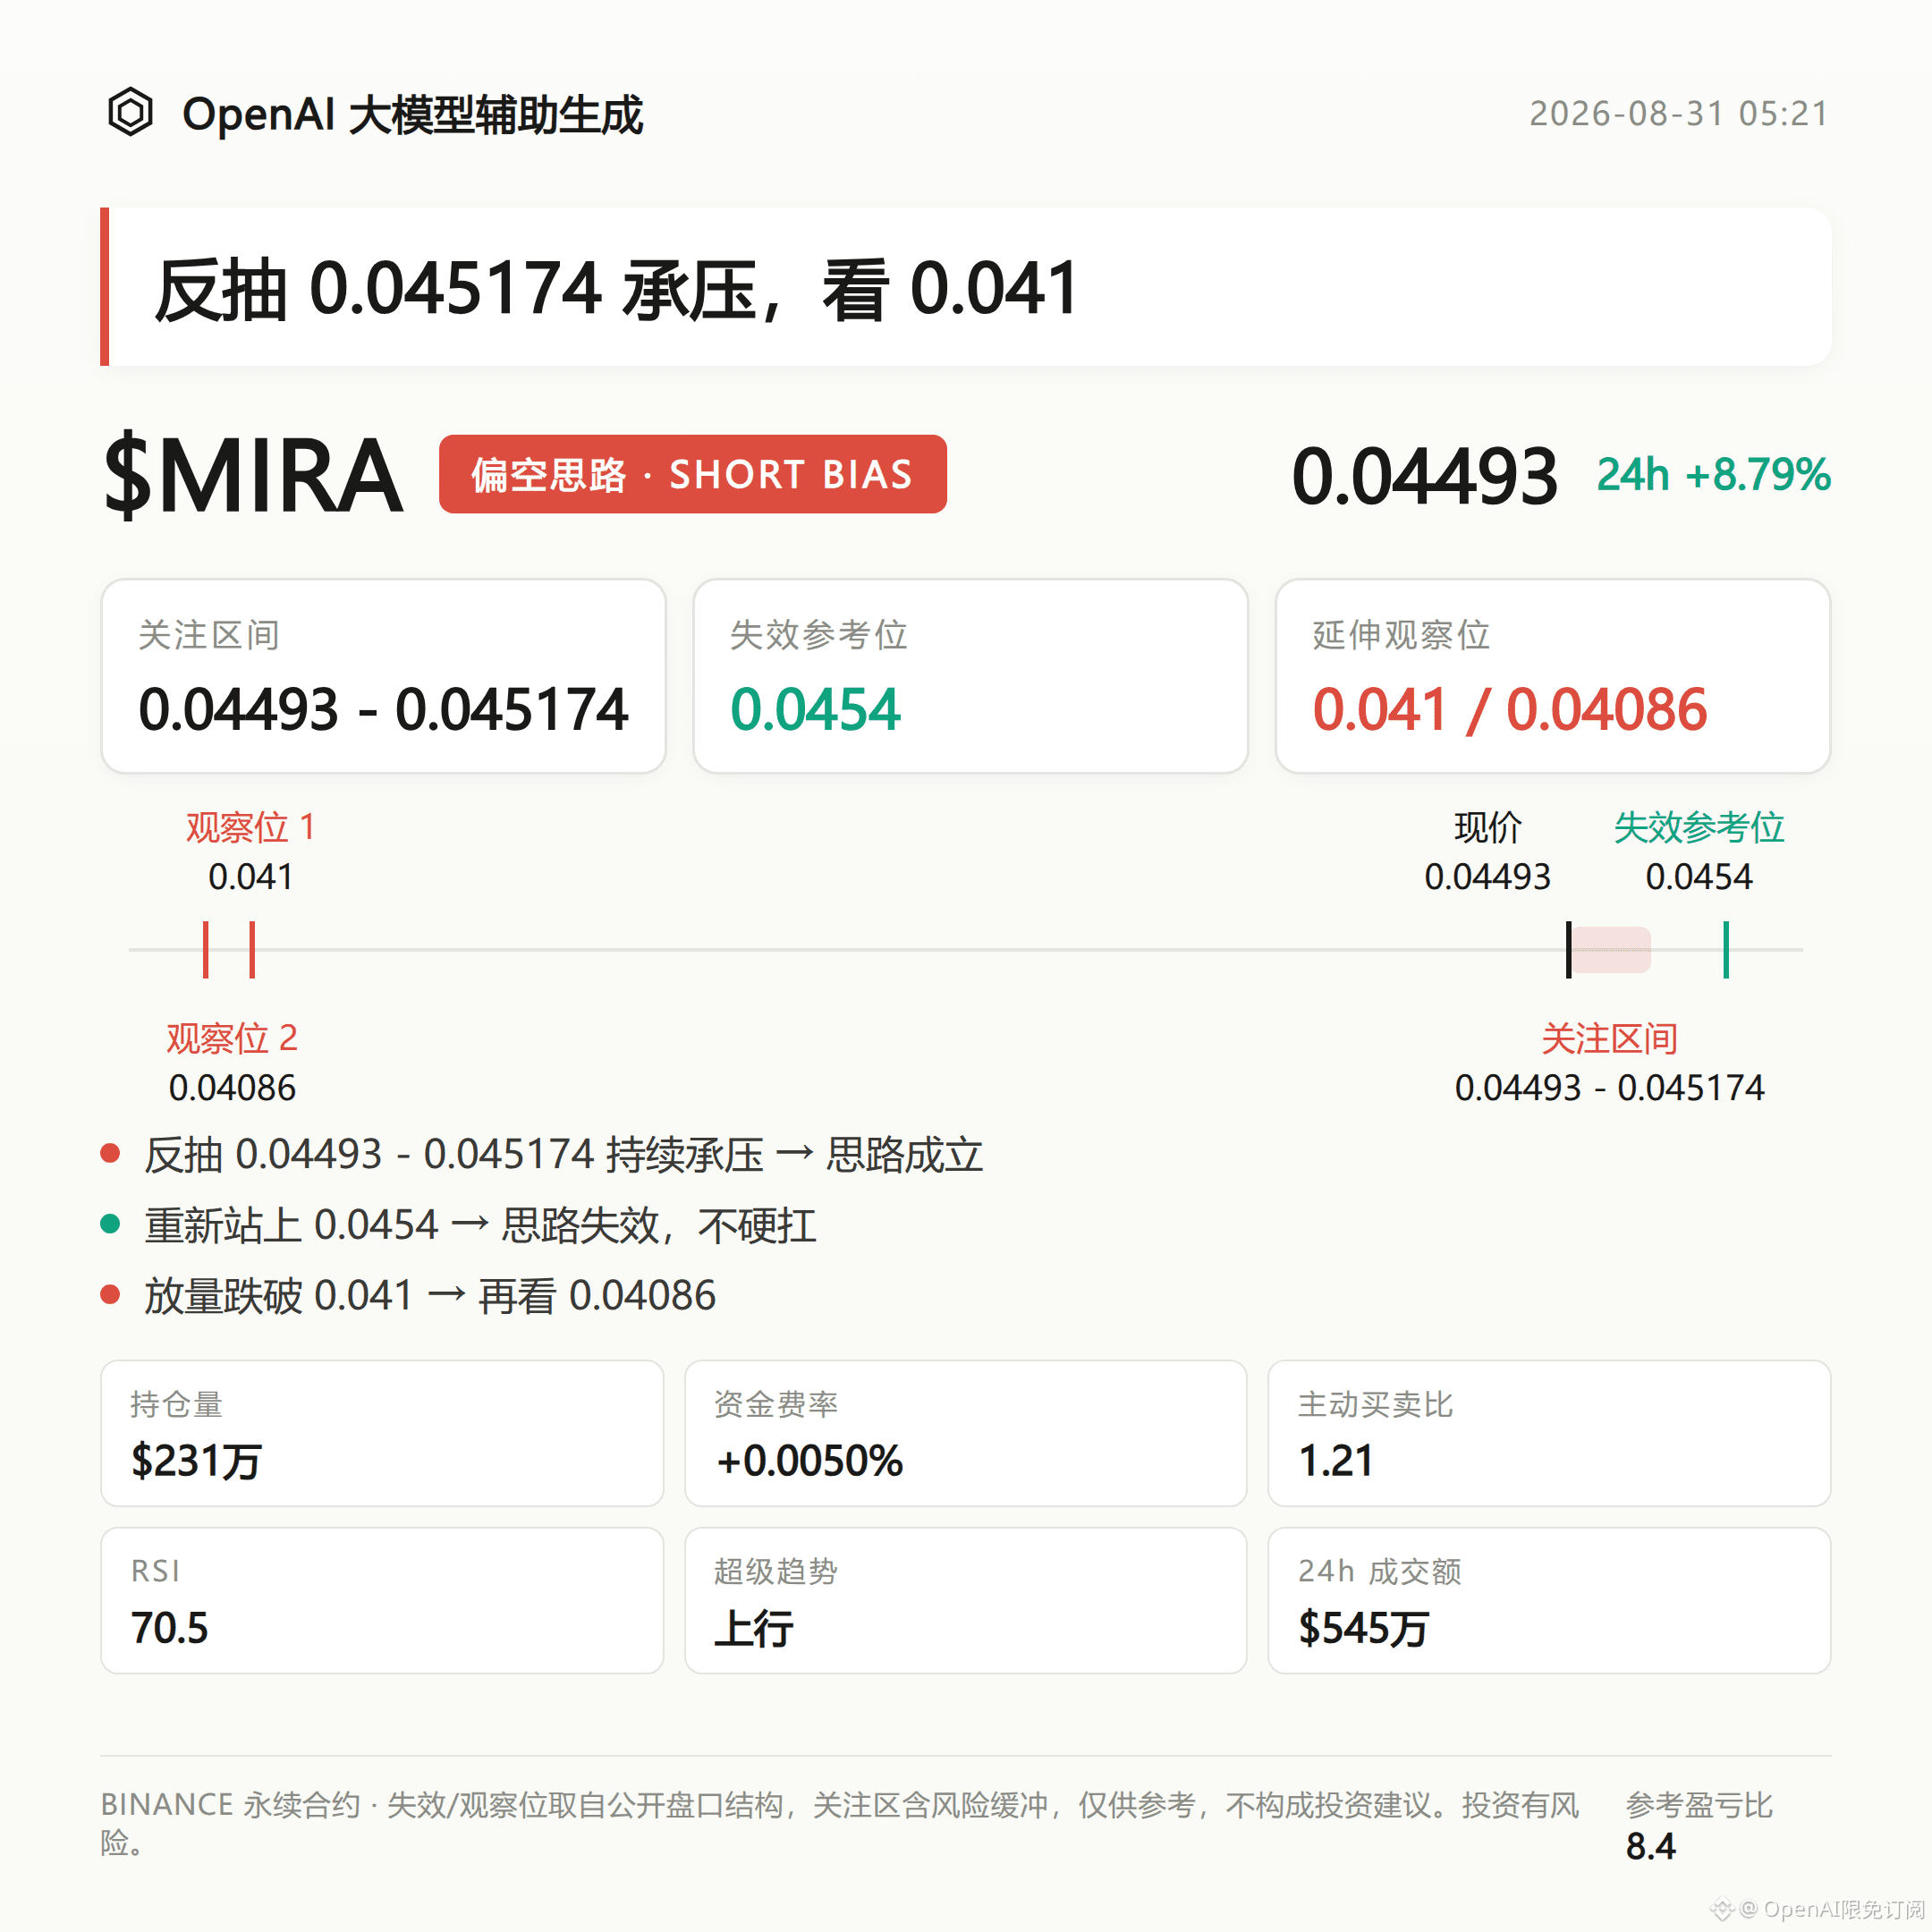
Task: Click the pink 关注区间 band on the axis
Action: click(1610, 949)
